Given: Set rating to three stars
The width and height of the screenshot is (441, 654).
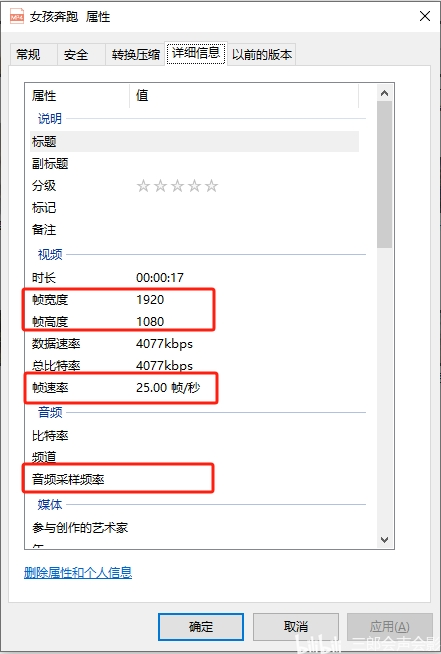Looking at the screenshot, I should click(177, 186).
